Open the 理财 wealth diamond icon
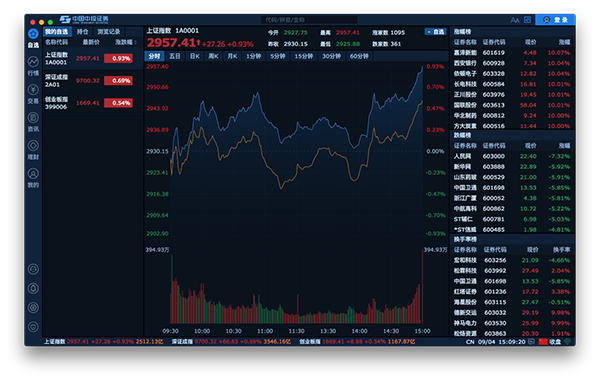Image resolution: width=600 pixels, height=381 pixels. coord(33,145)
